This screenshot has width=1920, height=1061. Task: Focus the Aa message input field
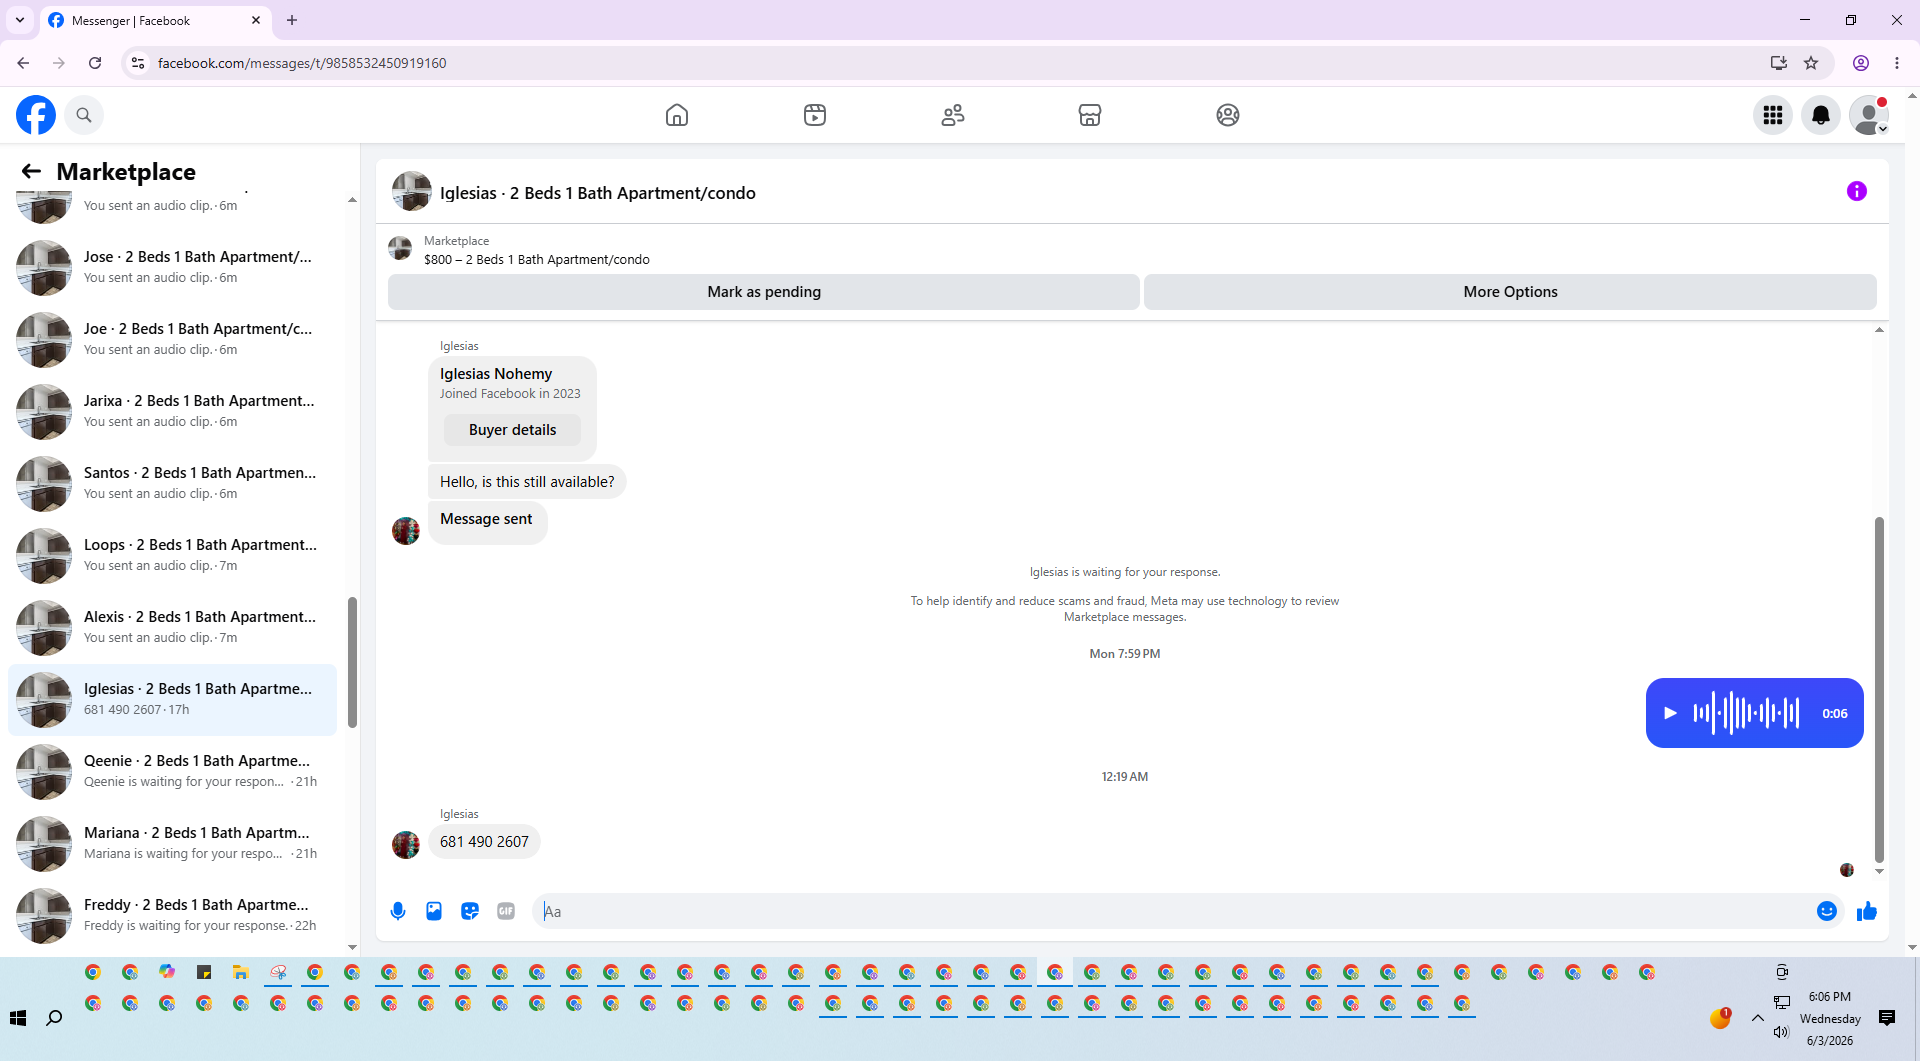(1174, 911)
